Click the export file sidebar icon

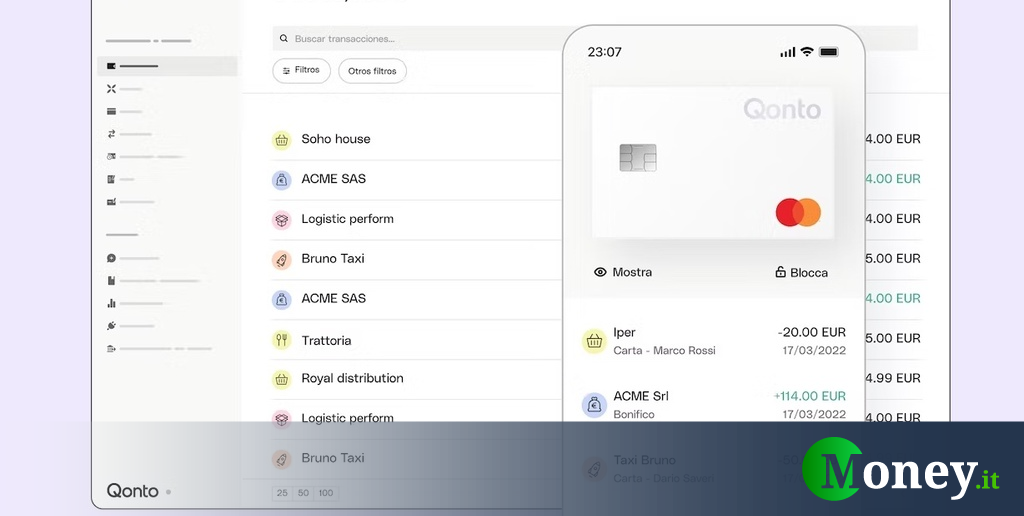[x=112, y=349]
